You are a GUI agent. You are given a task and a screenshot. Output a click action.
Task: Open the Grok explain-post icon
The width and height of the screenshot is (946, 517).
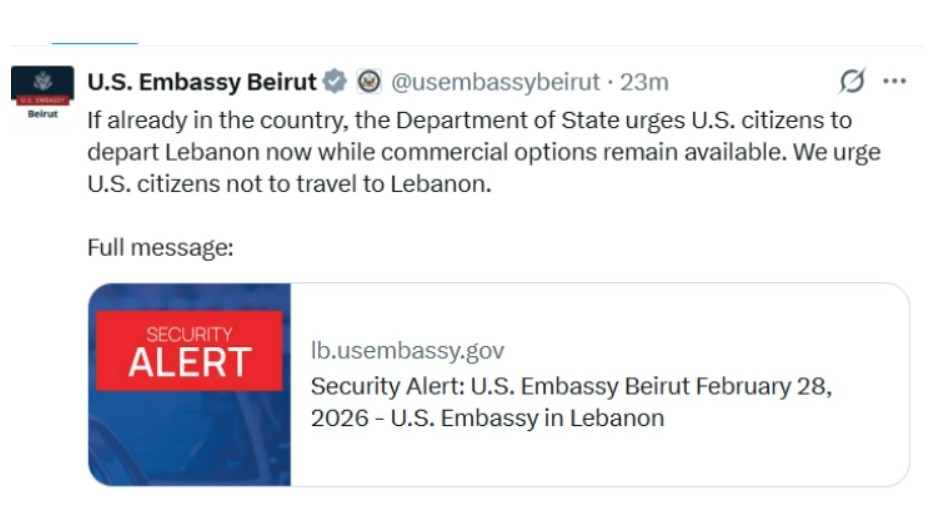pos(853,81)
